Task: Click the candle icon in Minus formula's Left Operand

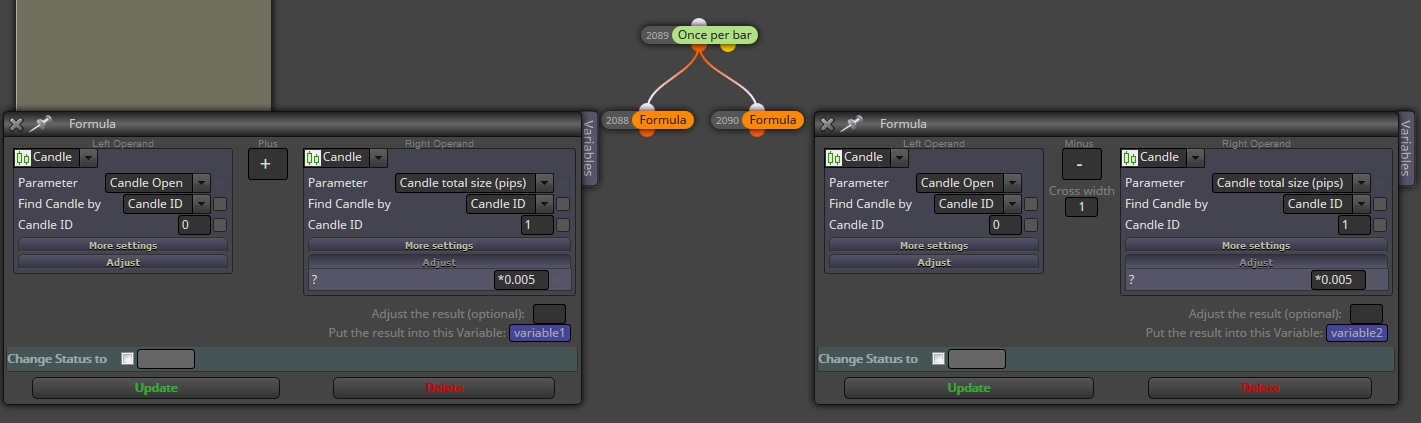Action: pyautogui.click(x=834, y=157)
